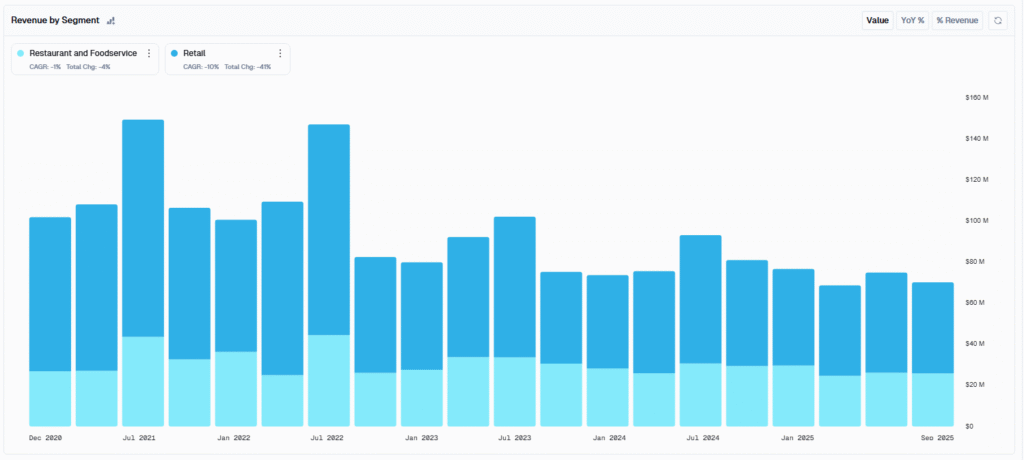Click the Revenue by Segment title
The image size is (1024, 460).
55,21
